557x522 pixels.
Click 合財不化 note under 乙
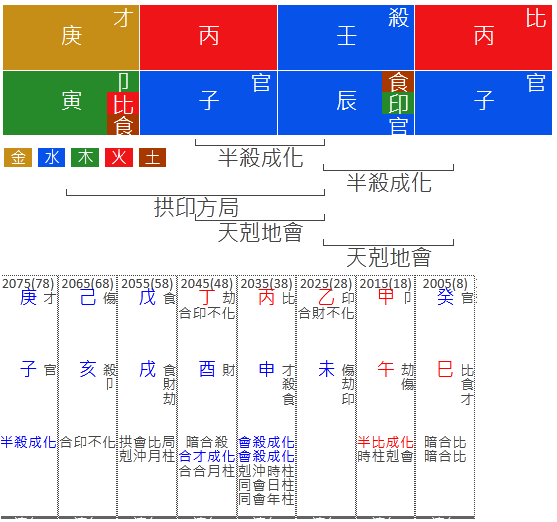pyautogui.click(x=326, y=313)
